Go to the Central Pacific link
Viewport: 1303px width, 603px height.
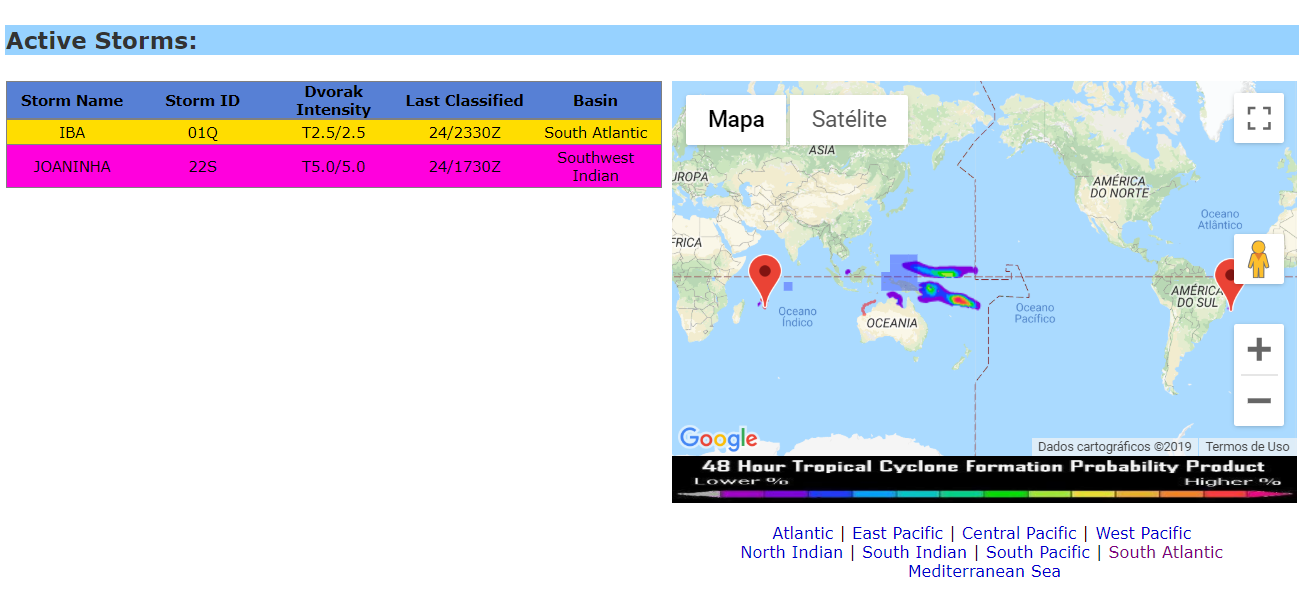click(x=1019, y=533)
